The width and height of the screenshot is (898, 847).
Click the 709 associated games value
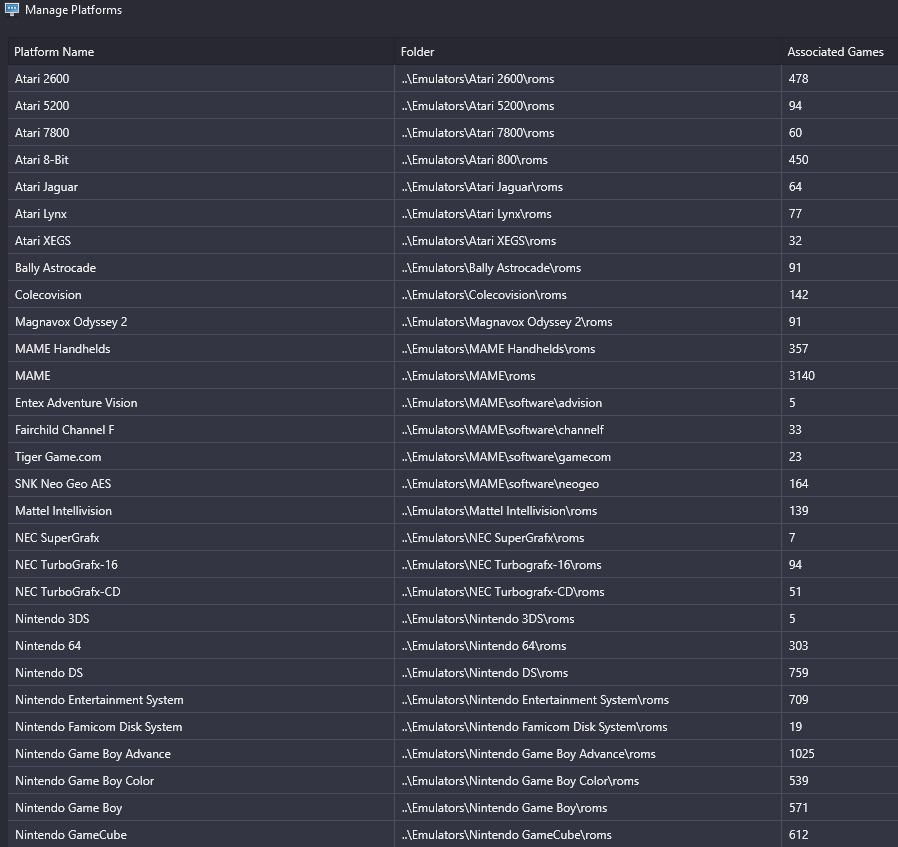(x=798, y=700)
